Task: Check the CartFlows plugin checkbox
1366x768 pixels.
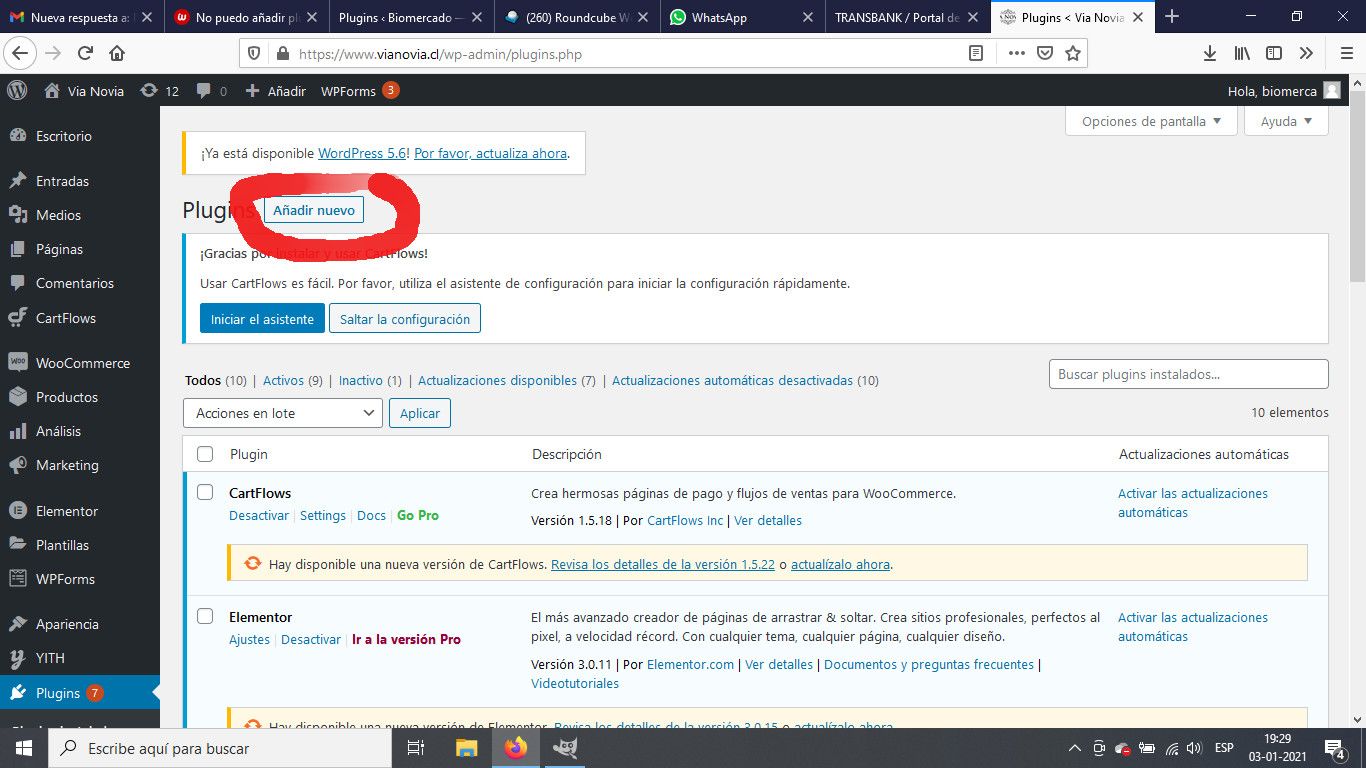Action: click(x=205, y=492)
